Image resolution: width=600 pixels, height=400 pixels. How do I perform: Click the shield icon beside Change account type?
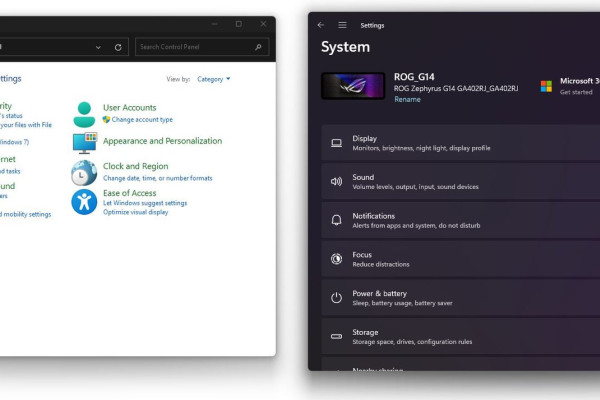(x=106, y=119)
